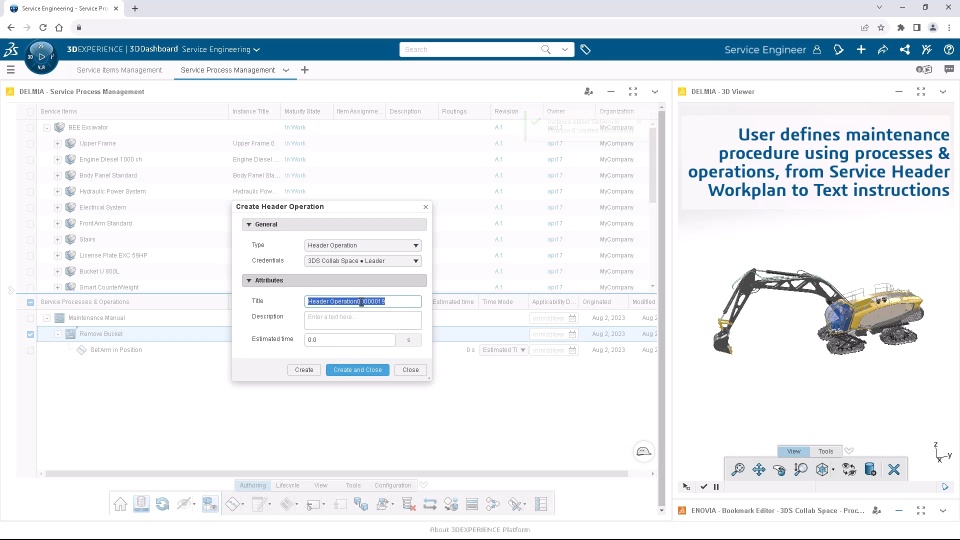Click the user profile icon near Service Engineer
The height and width of the screenshot is (540, 960).
coord(817,50)
